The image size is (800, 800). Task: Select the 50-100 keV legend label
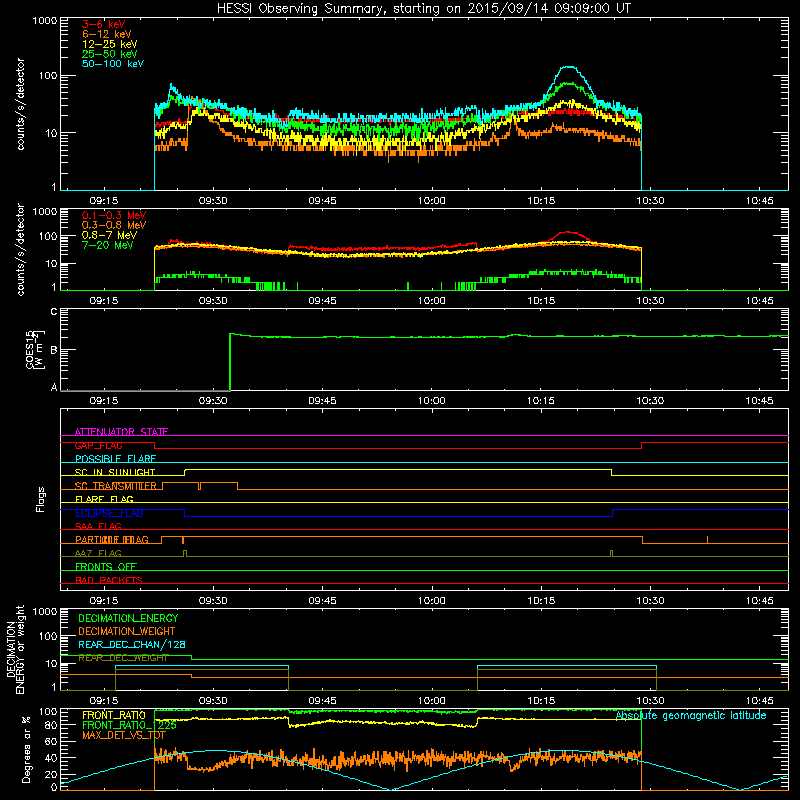(x=112, y=64)
